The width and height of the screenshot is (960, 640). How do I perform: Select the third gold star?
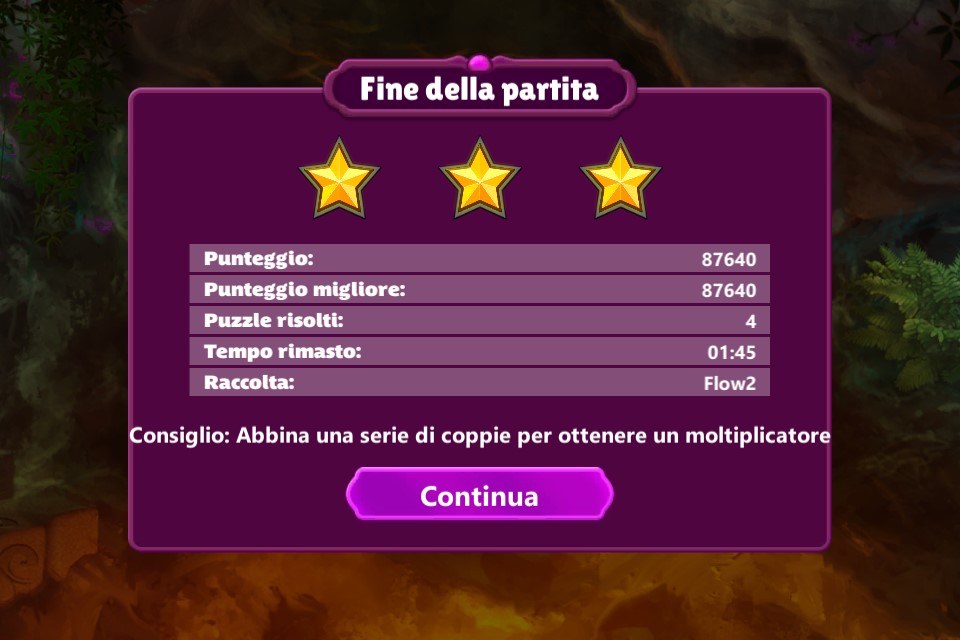click(620, 179)
